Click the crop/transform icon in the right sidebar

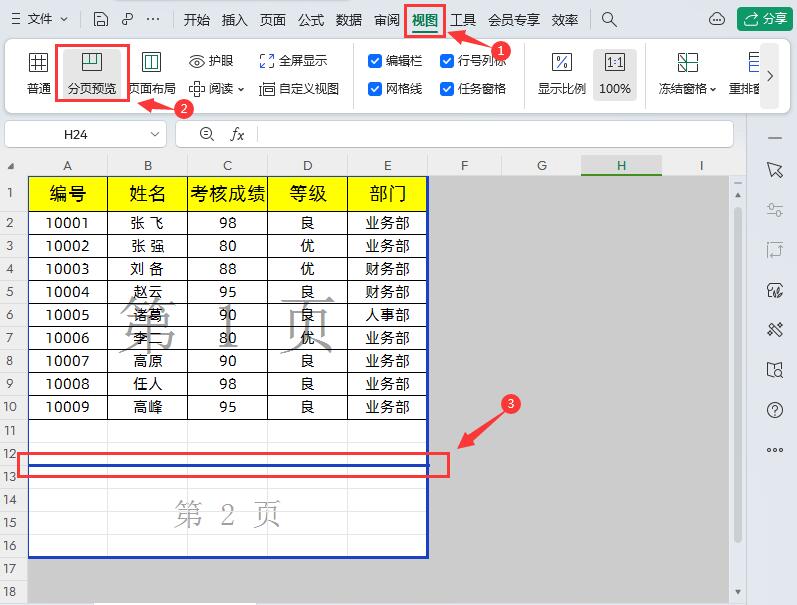click(x=775, y=250)
